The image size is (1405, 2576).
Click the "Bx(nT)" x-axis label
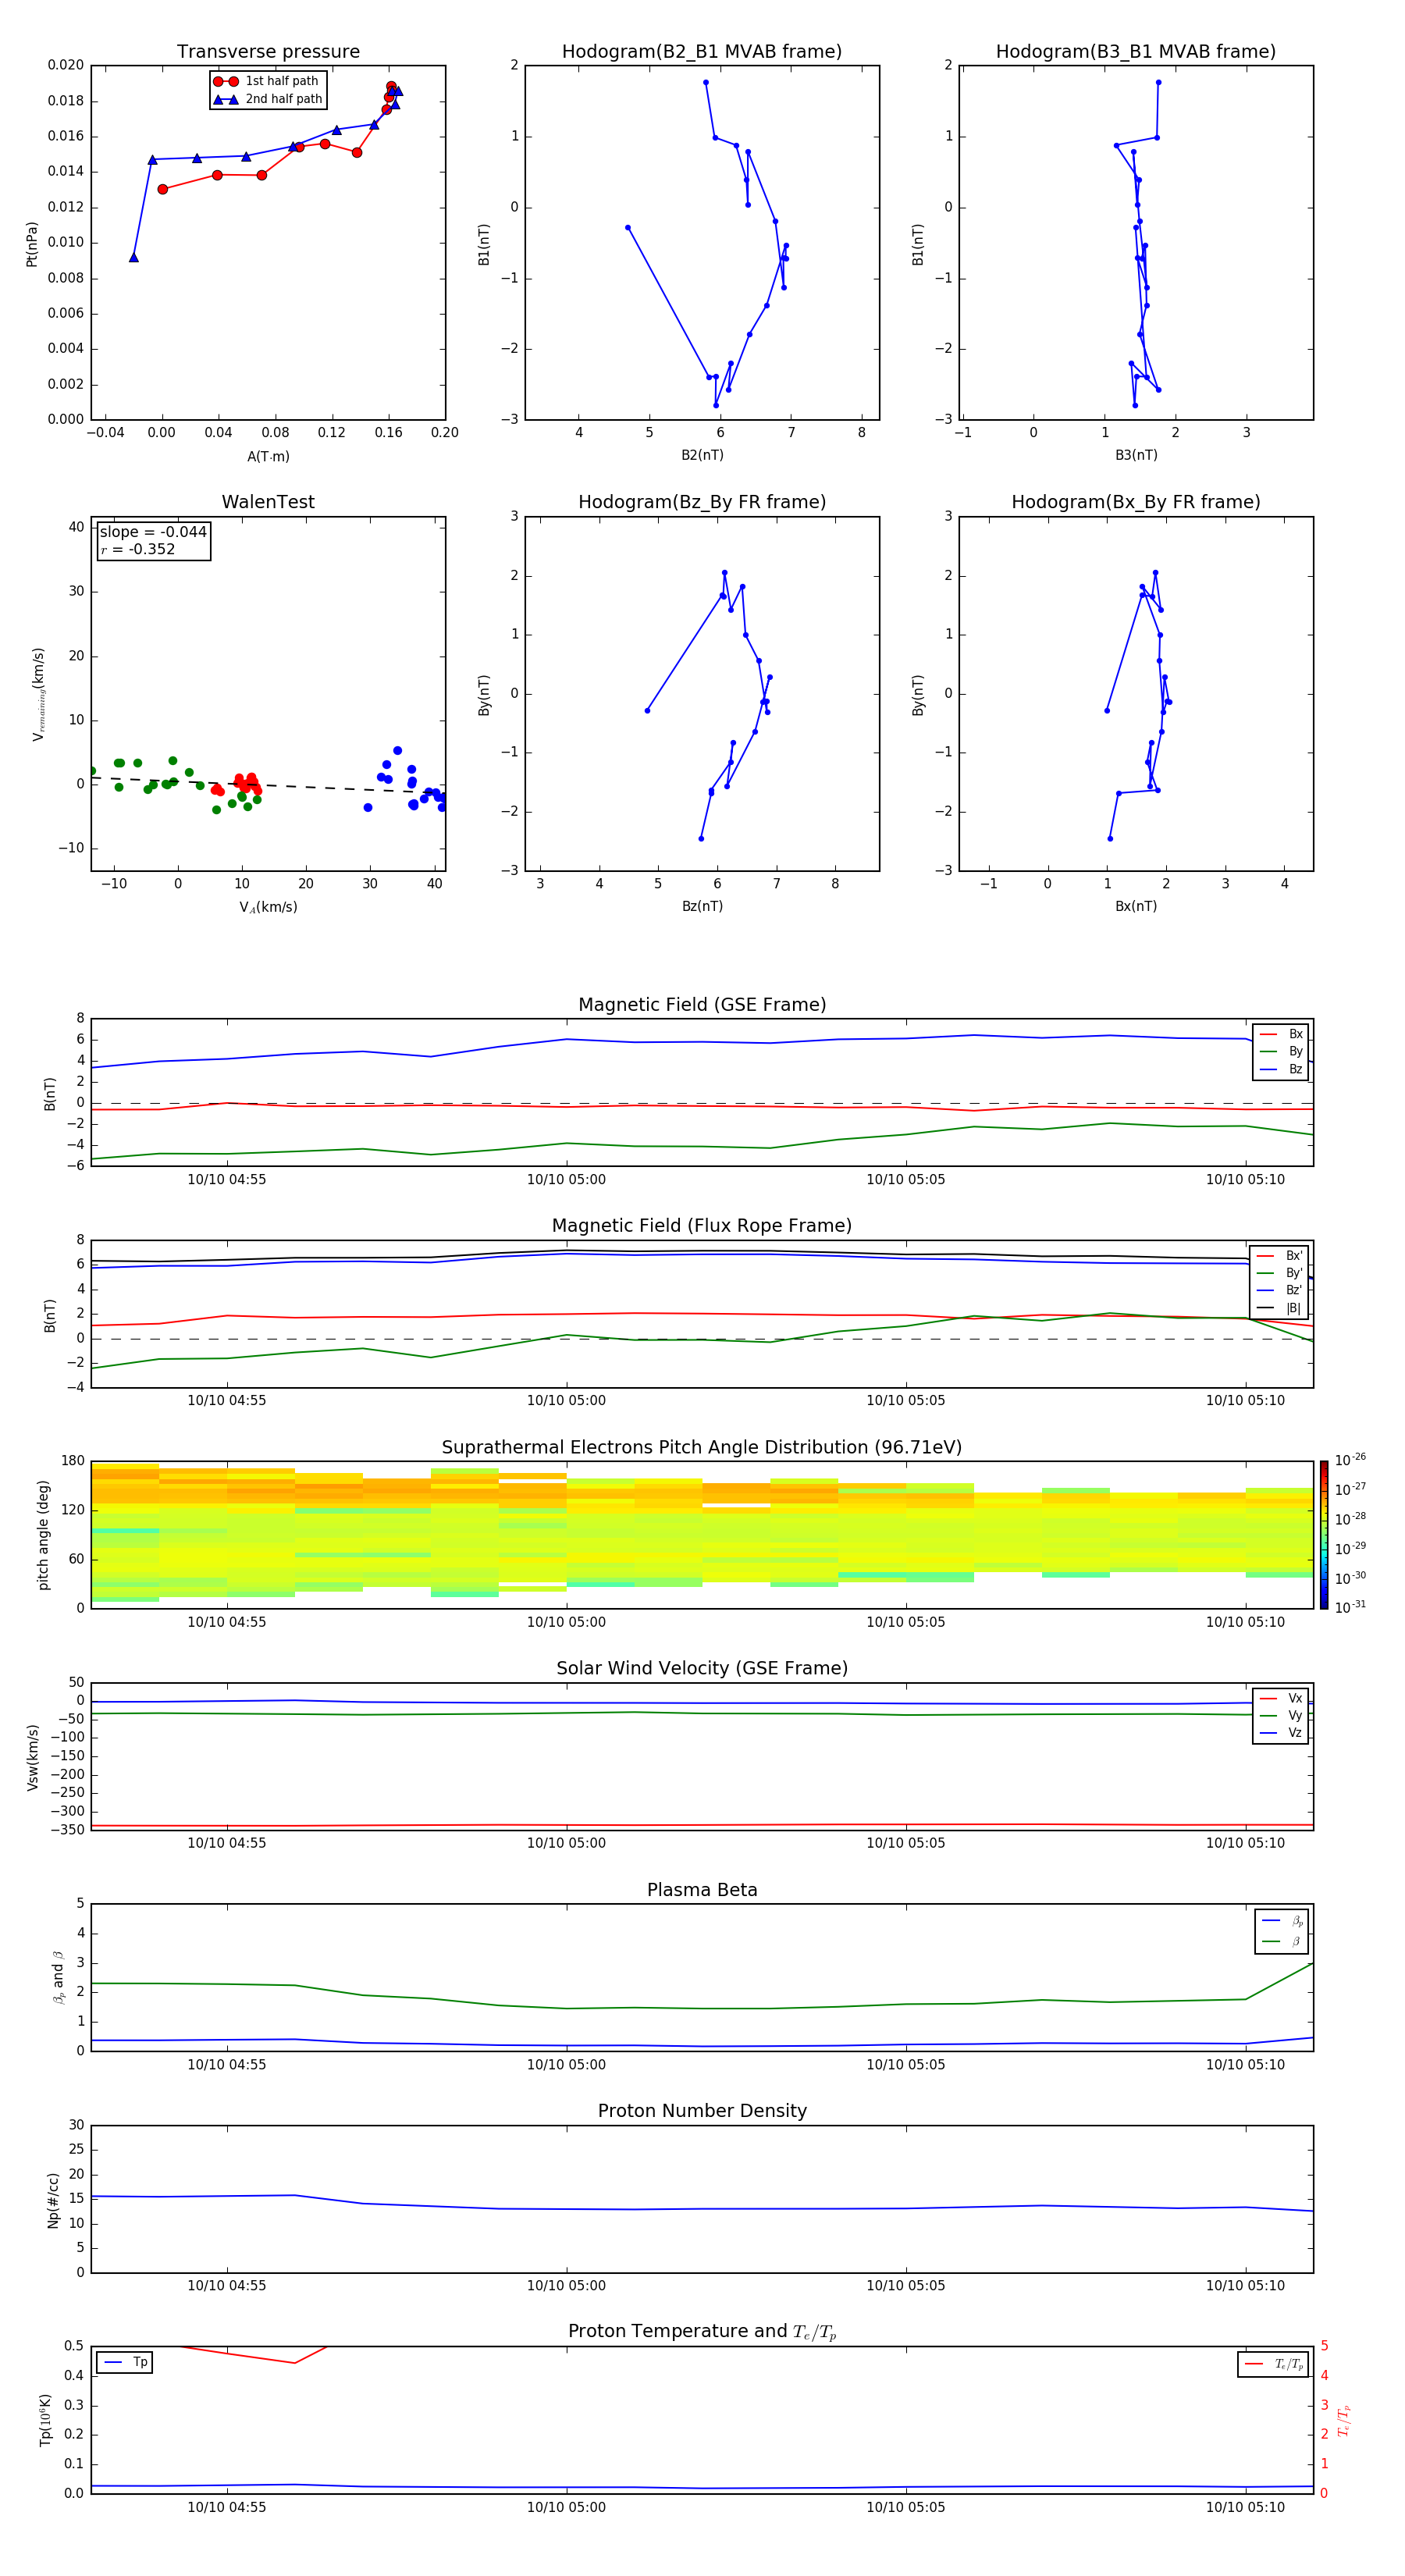coord(1136,906)
